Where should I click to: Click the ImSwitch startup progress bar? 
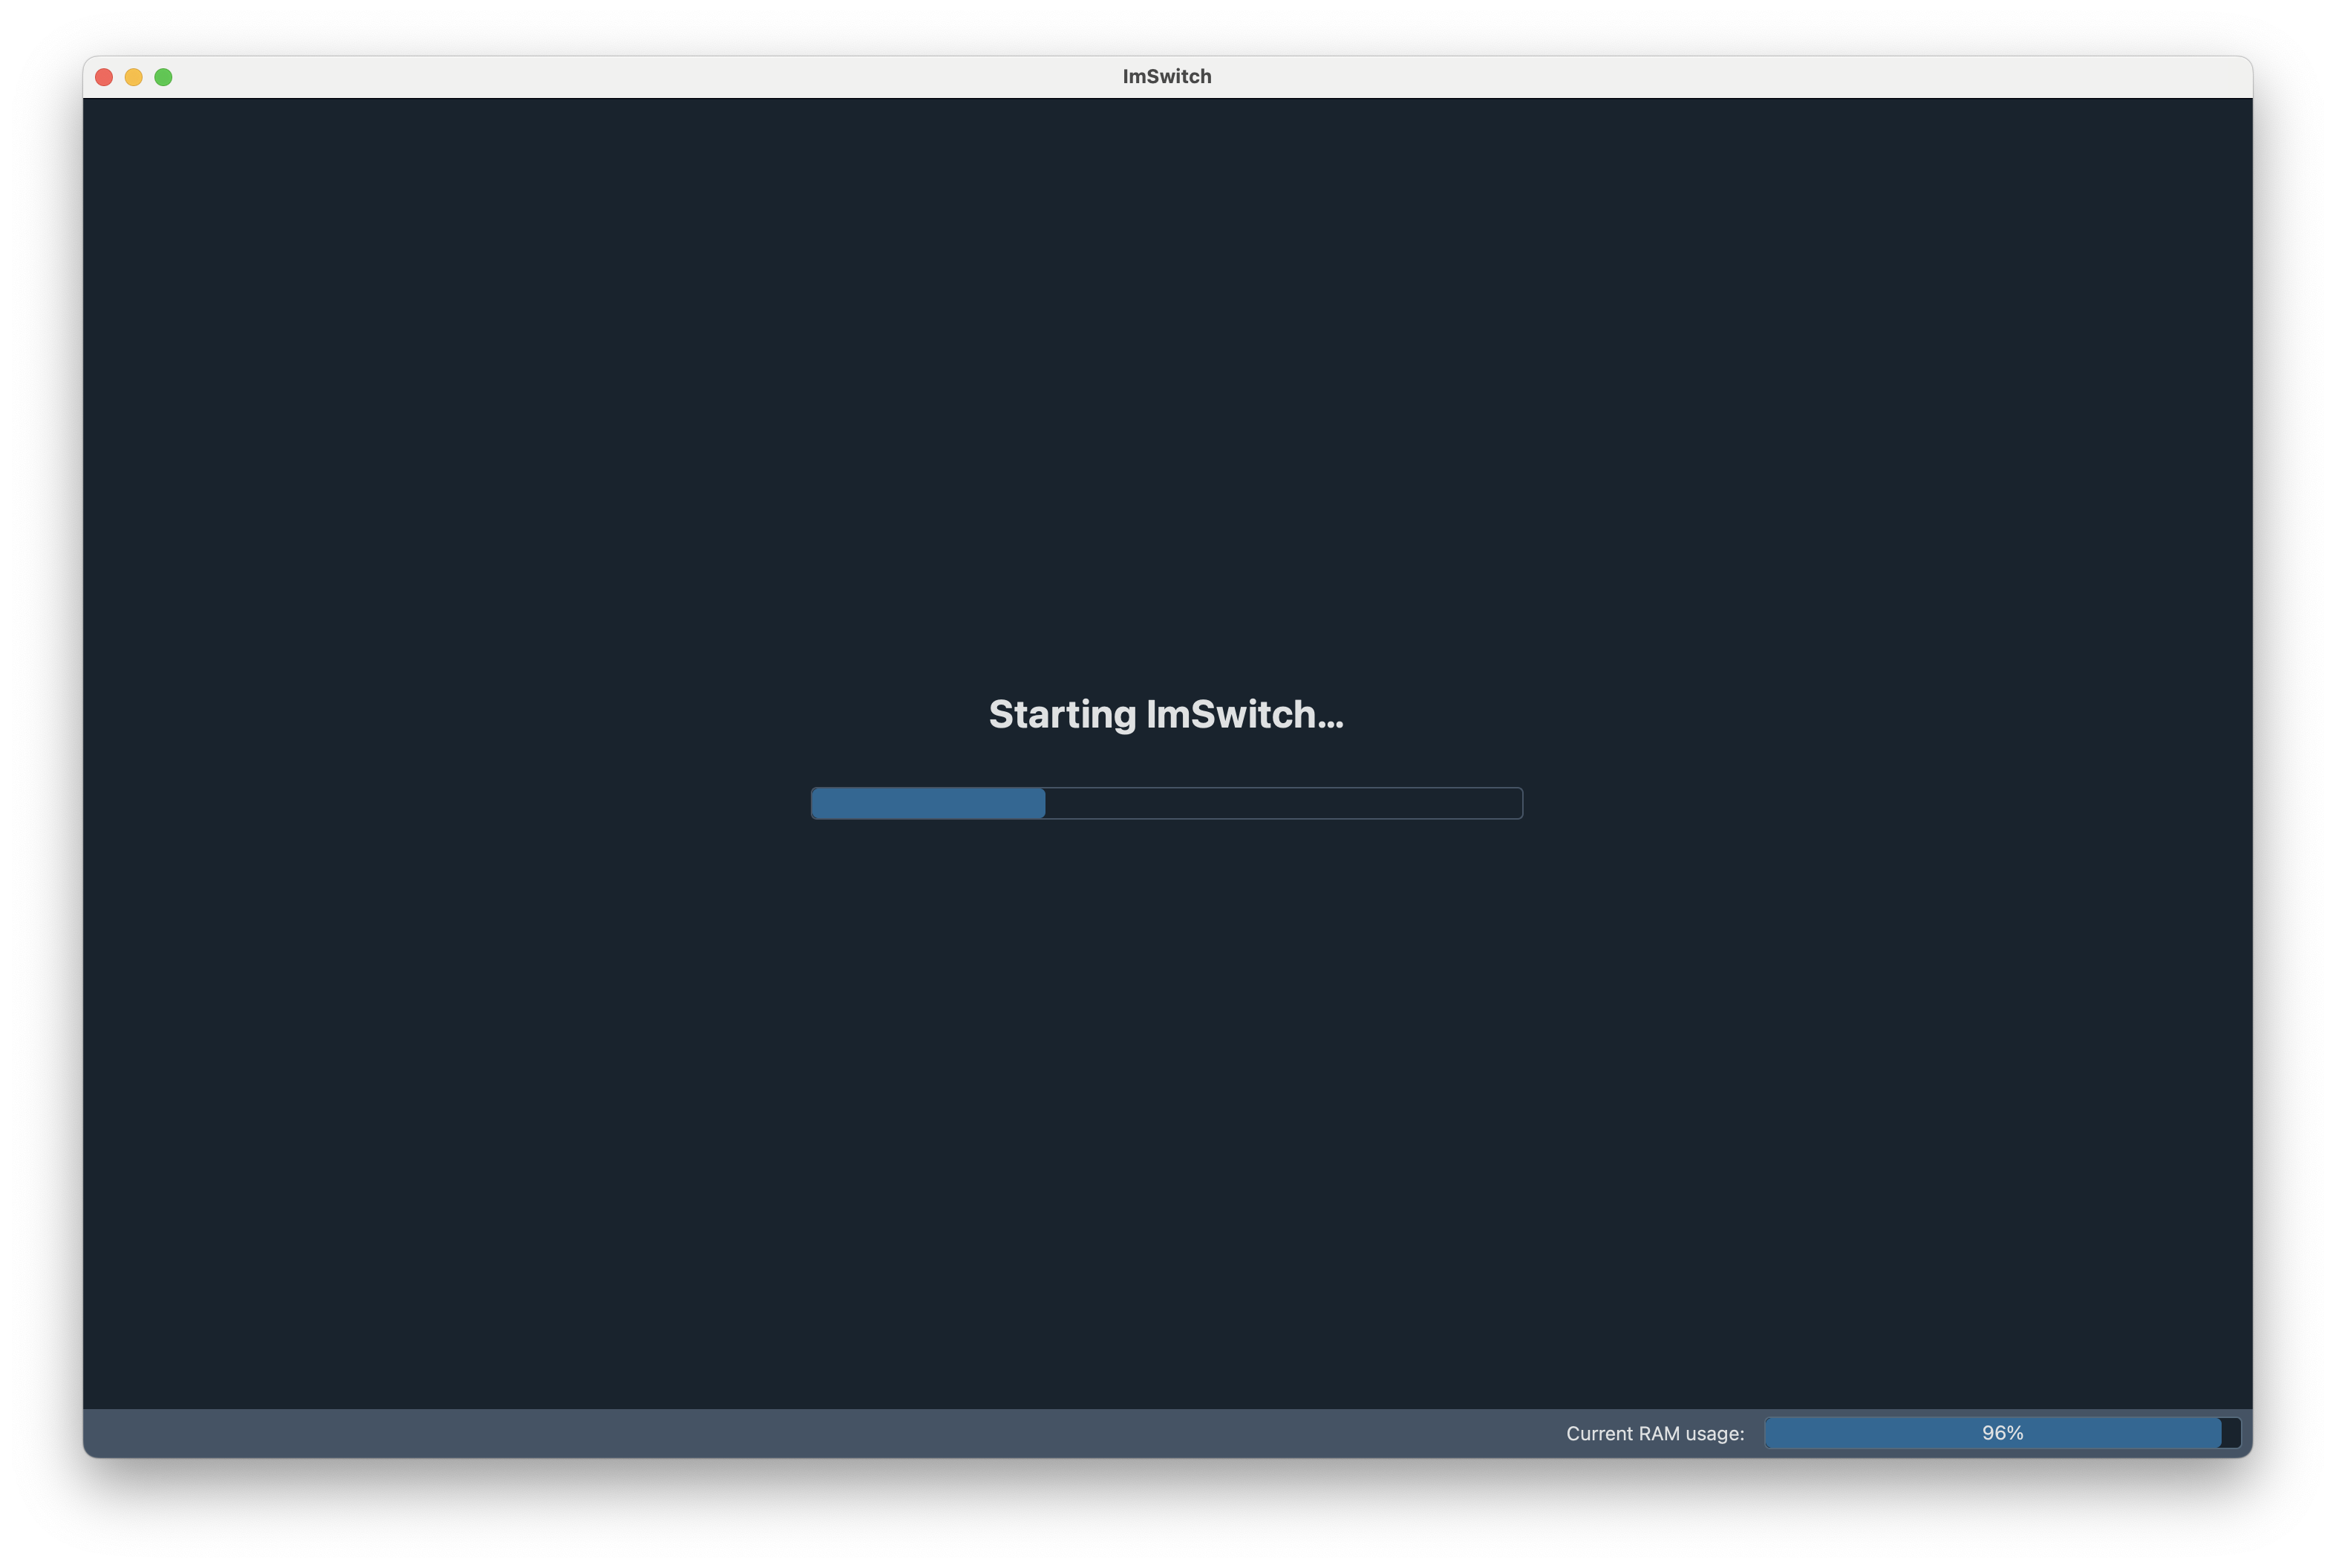(x=1166, y=803)
